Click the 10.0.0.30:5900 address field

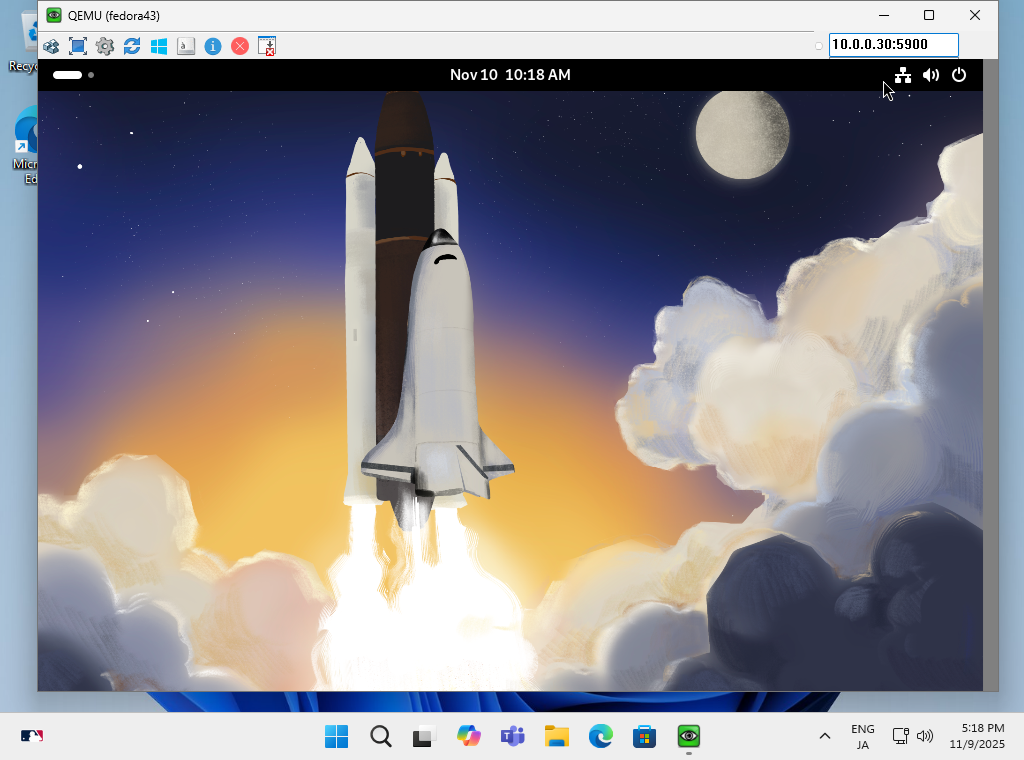pos(893,45)
